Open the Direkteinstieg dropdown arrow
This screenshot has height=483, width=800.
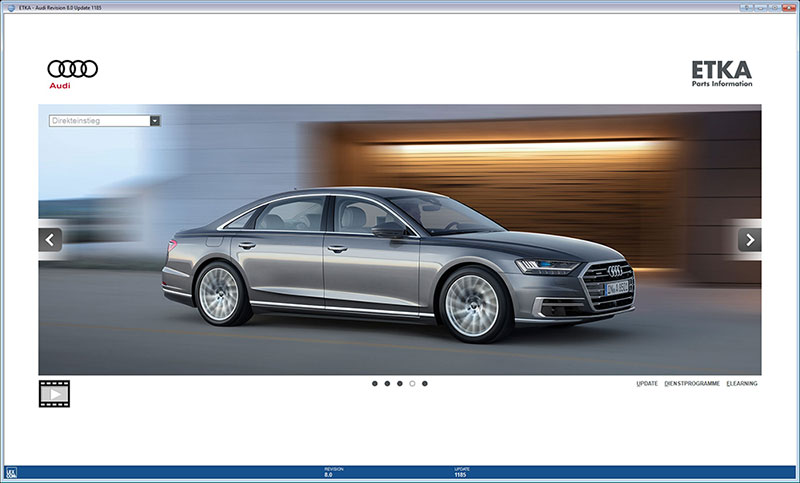[x=155, y=121]
